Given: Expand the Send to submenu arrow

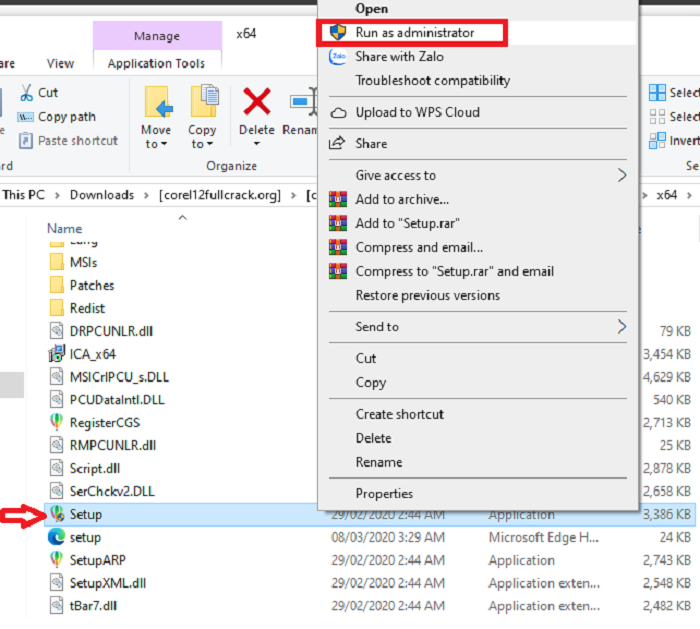Looking at the screenshot, I should [x=622, y=326].
